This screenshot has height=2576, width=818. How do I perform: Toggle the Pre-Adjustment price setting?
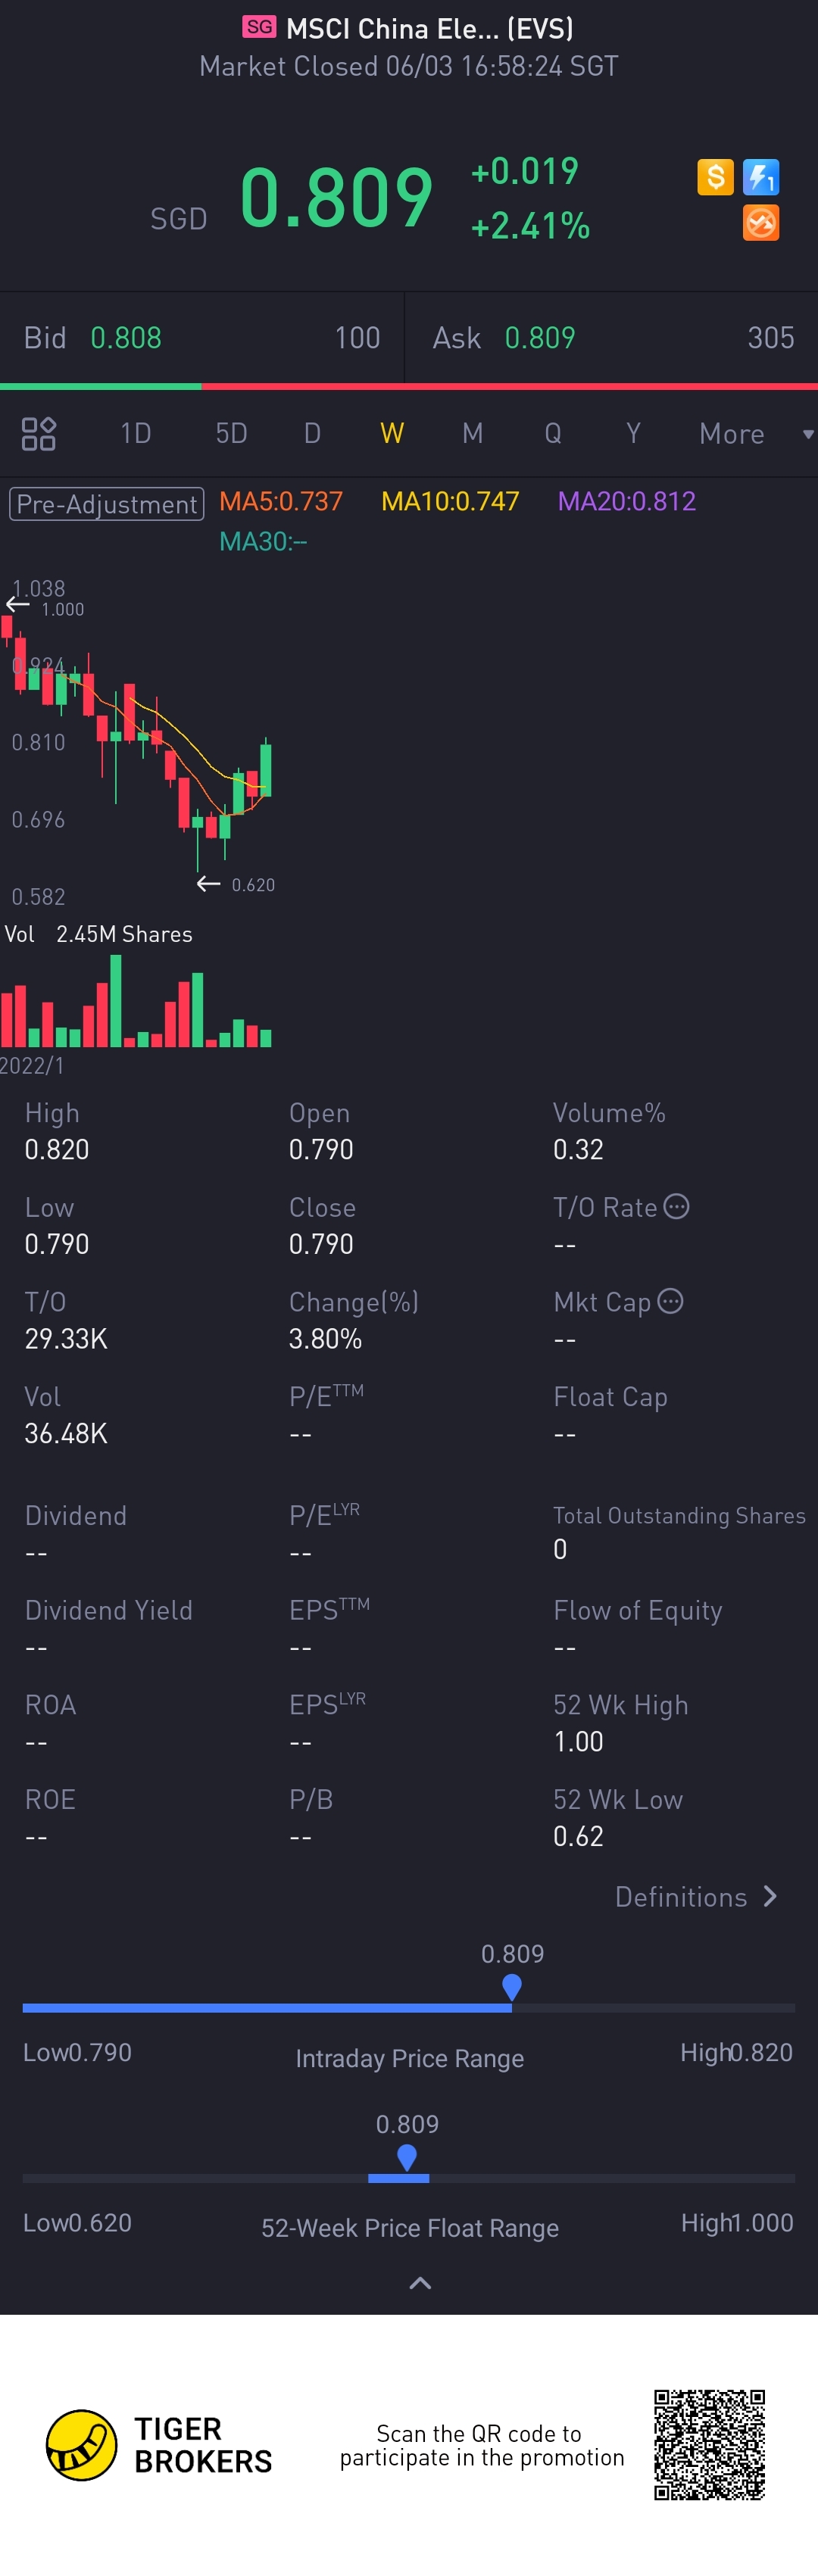coord(107,503)
